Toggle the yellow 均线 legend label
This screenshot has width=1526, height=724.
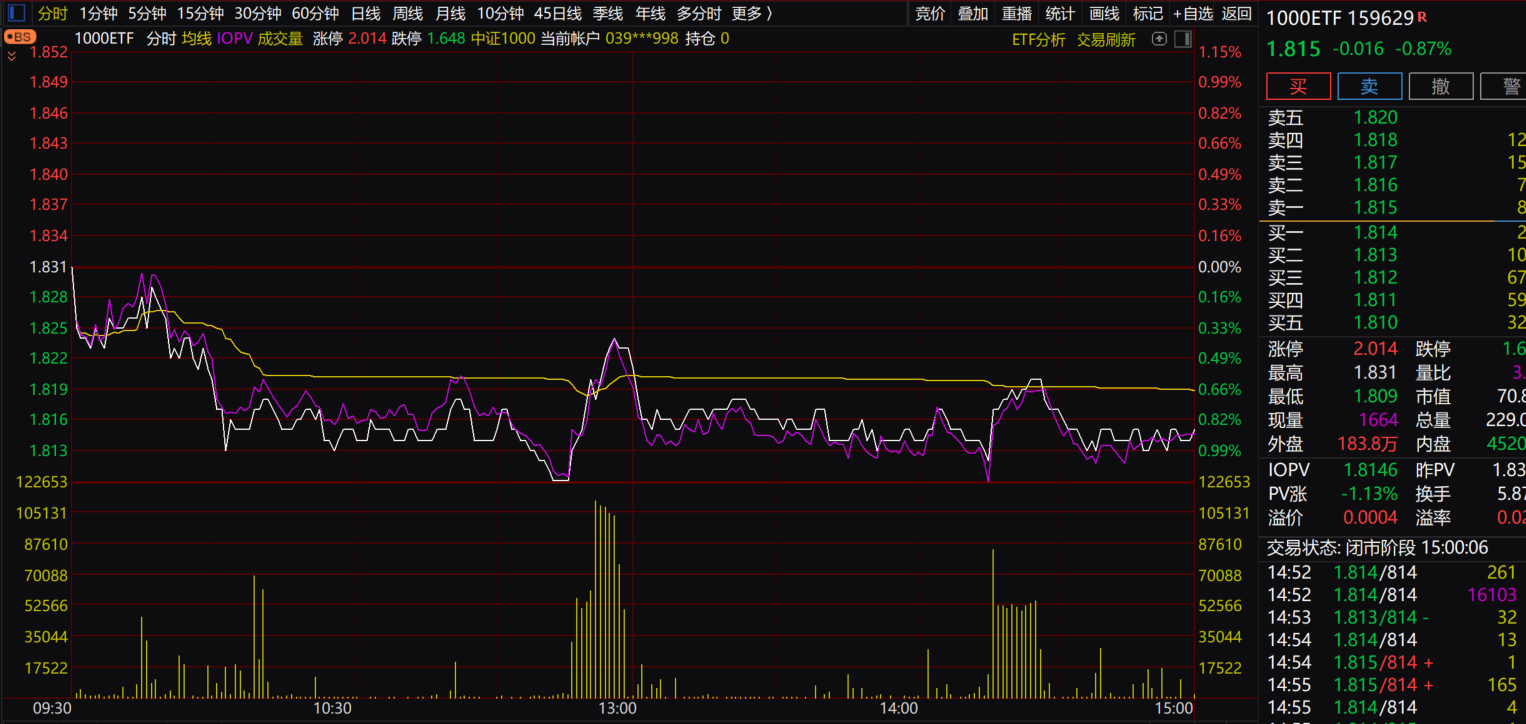196,38
